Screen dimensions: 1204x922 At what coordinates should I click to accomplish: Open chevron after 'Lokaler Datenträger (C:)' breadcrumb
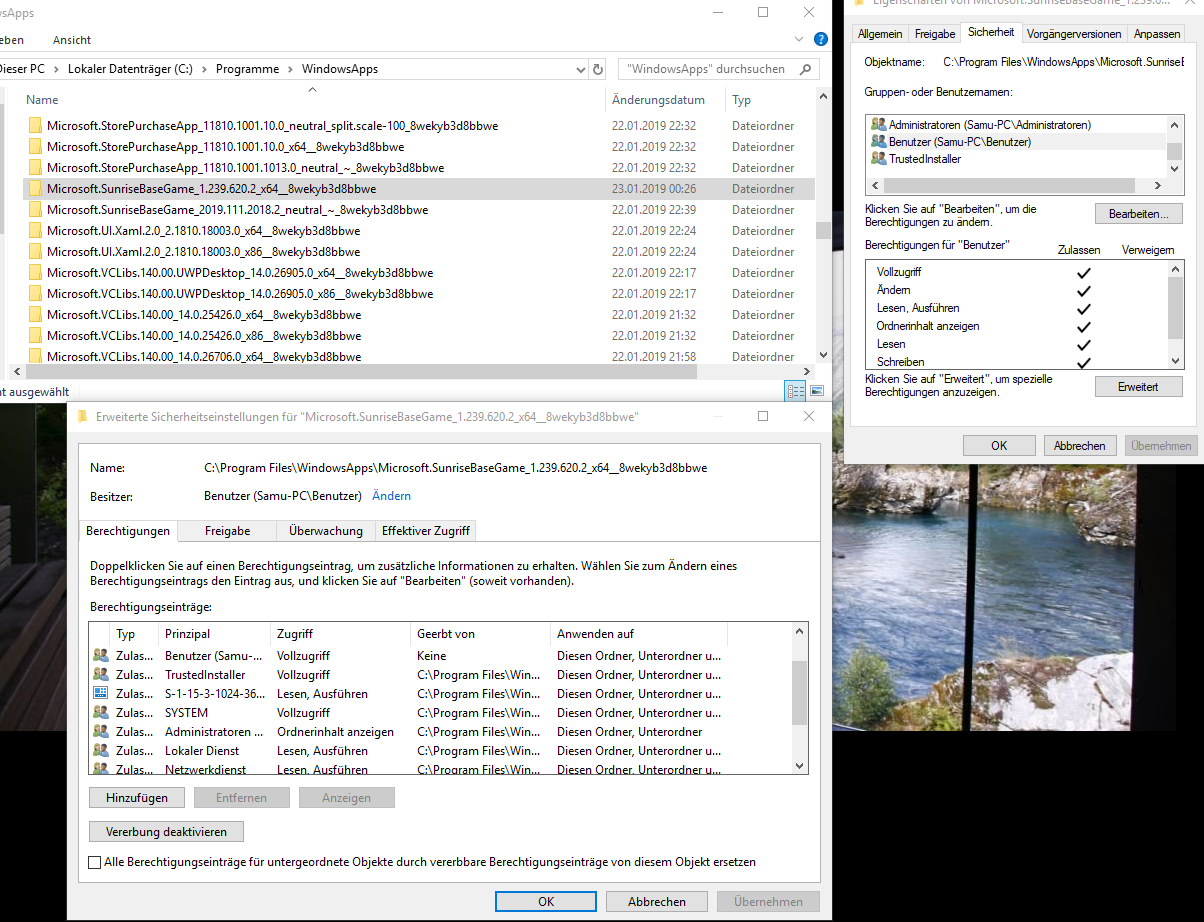203,69
